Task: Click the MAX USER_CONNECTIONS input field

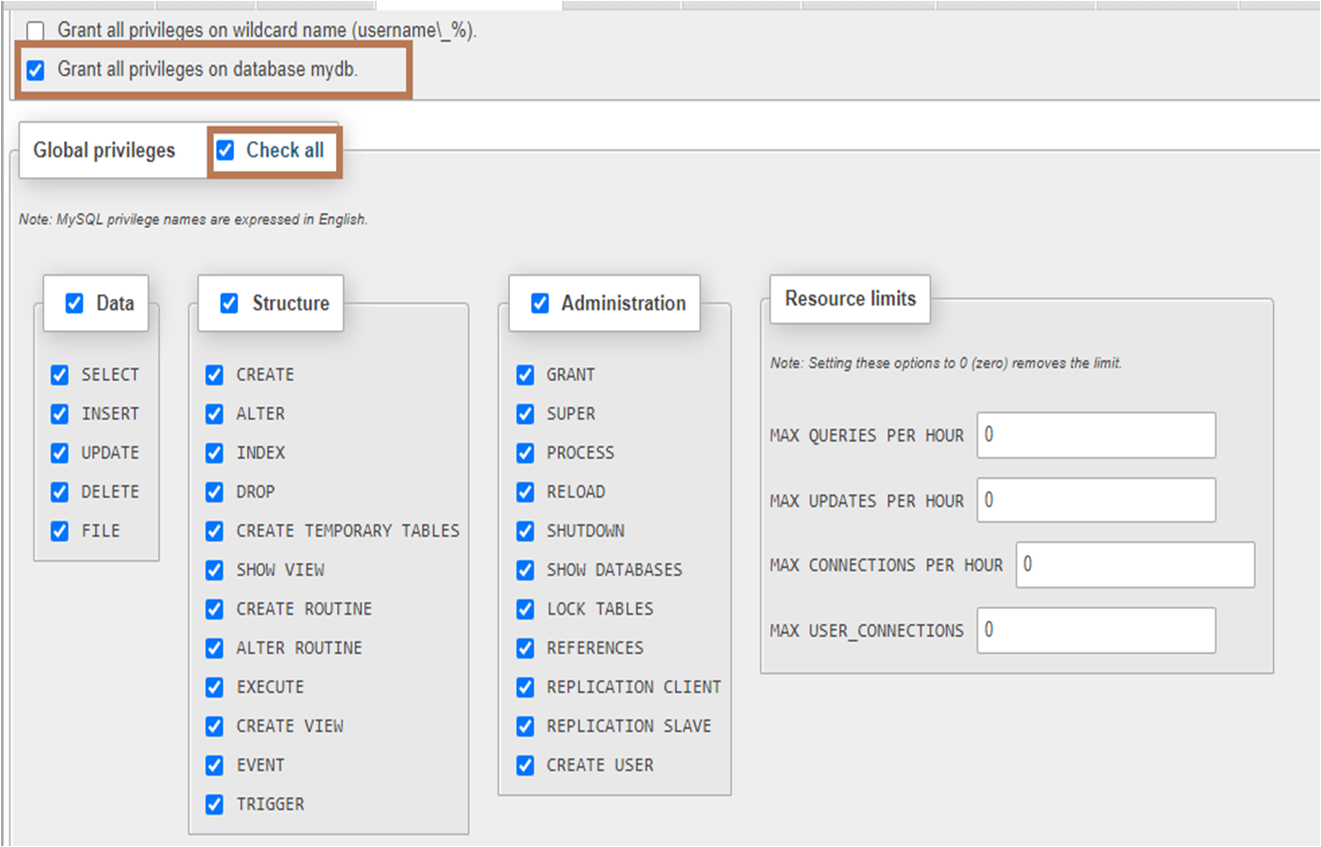Action: click(x=1095, y=630)
